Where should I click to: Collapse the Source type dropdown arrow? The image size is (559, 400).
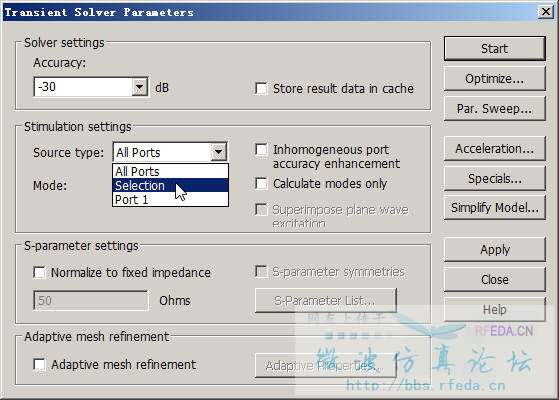(219, 152)
